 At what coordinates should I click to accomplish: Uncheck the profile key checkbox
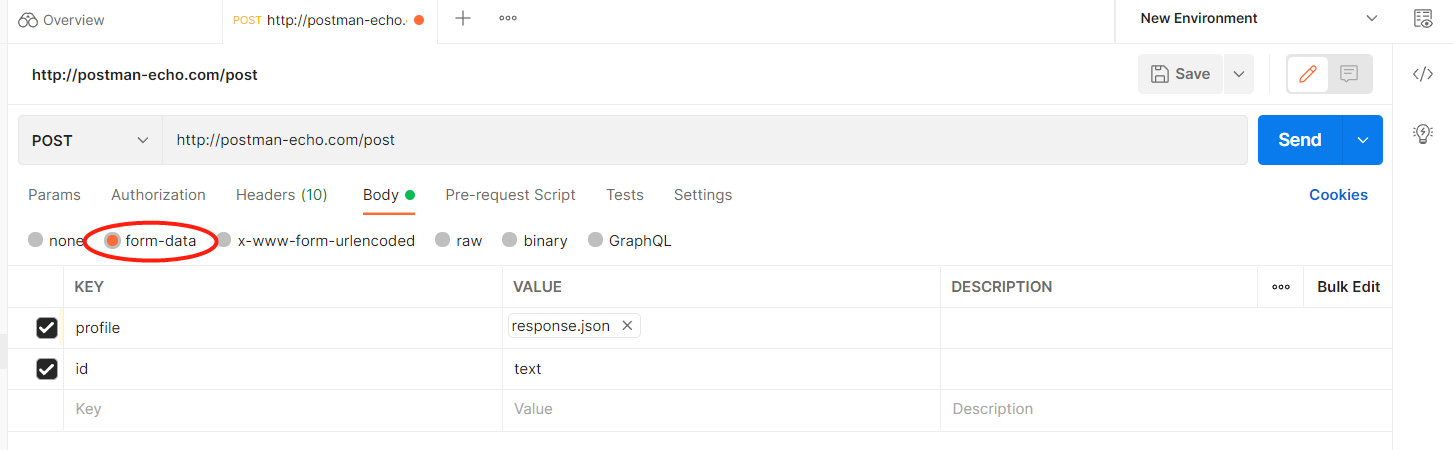[47, 328]
